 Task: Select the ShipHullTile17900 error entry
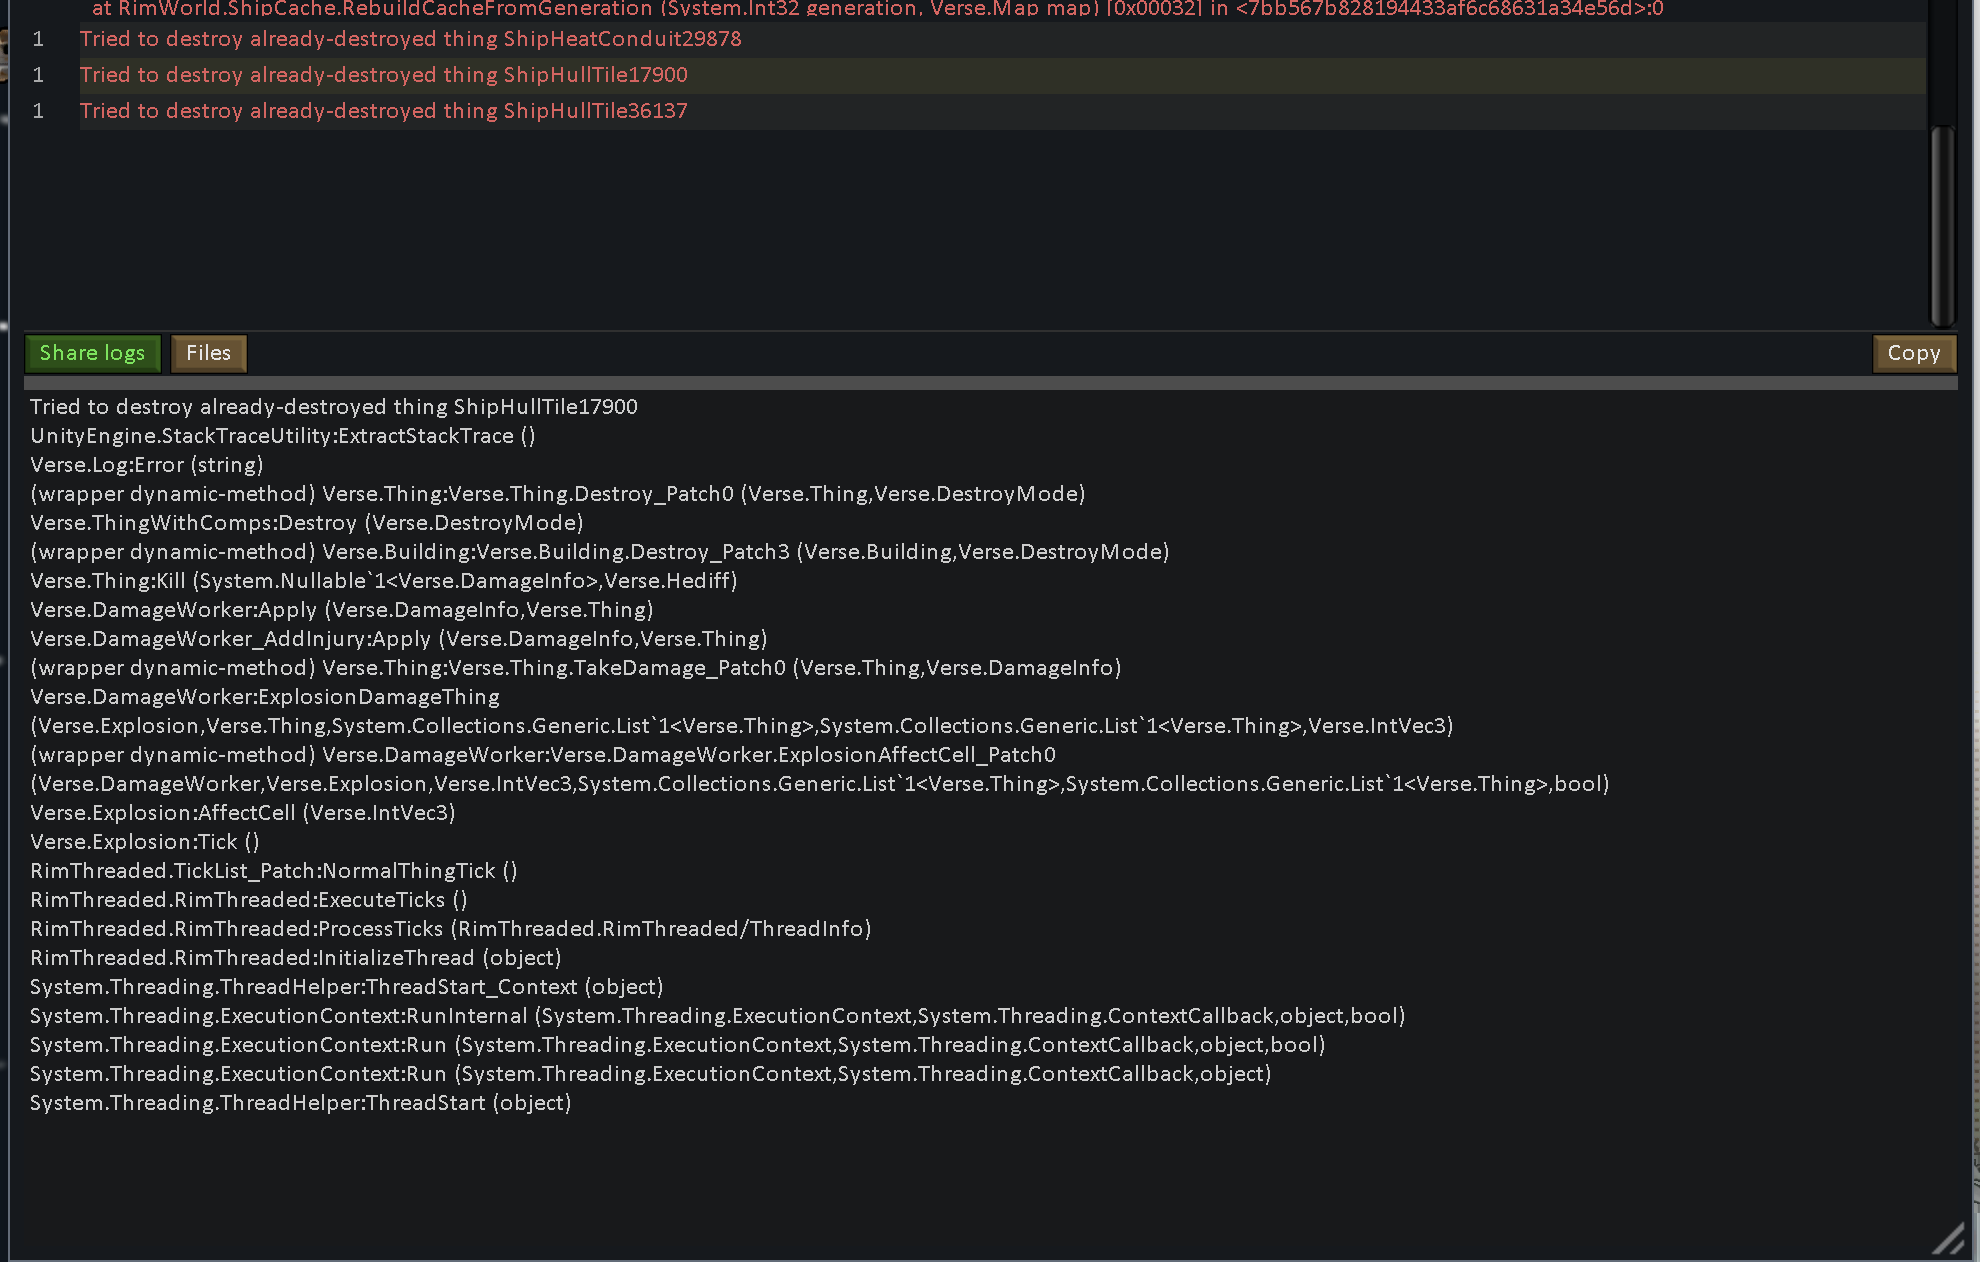click(384, 75)
